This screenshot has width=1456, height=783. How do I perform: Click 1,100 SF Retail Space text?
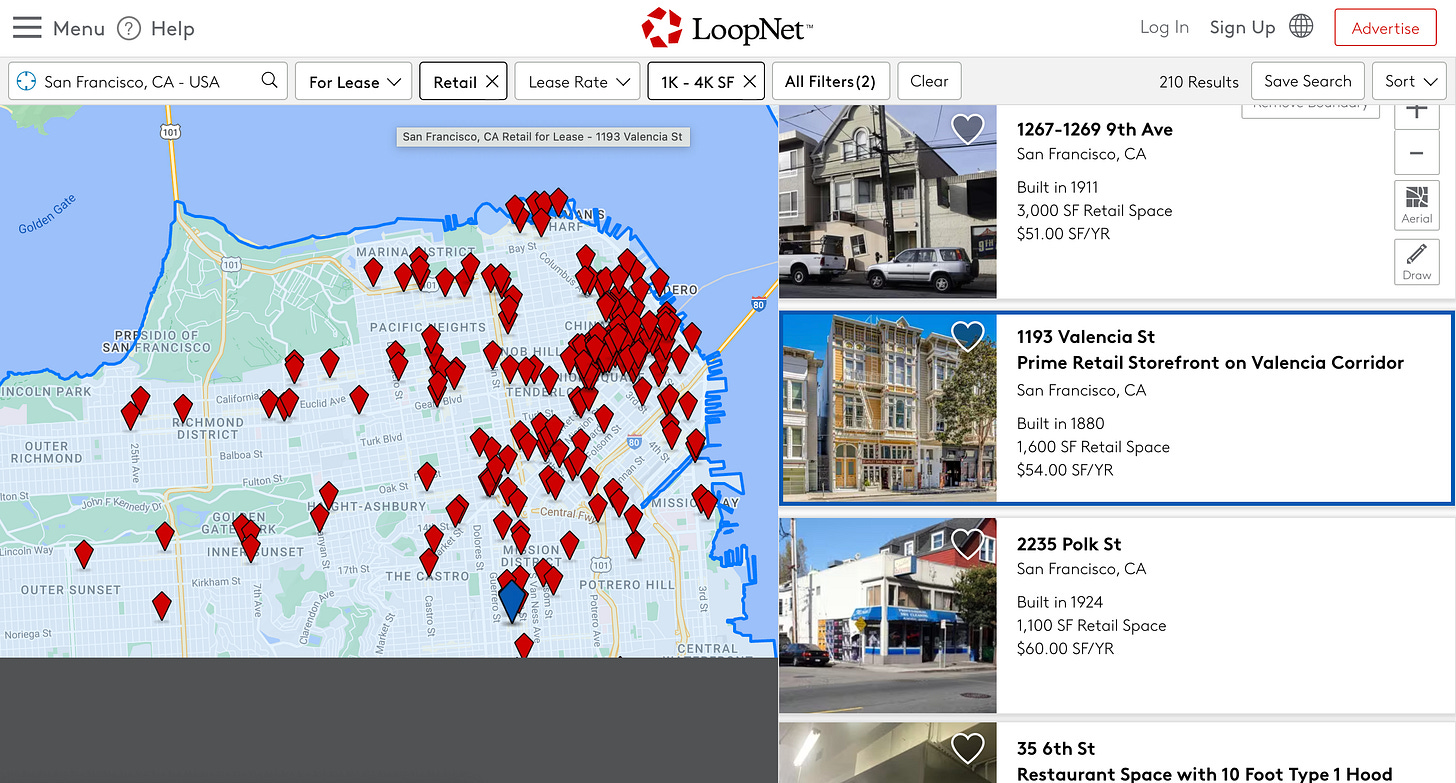coord(1091,626)
